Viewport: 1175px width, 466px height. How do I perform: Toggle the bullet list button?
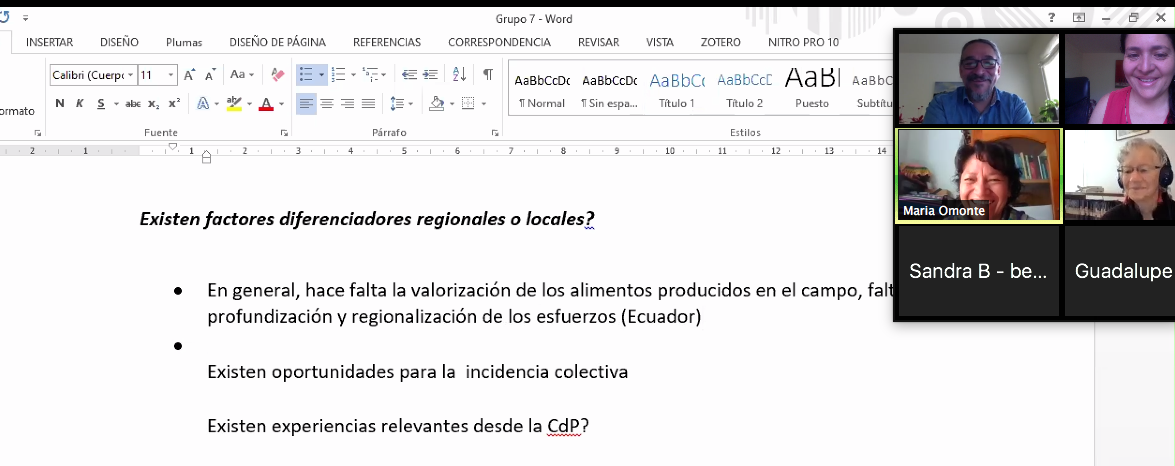pos(306,75)
